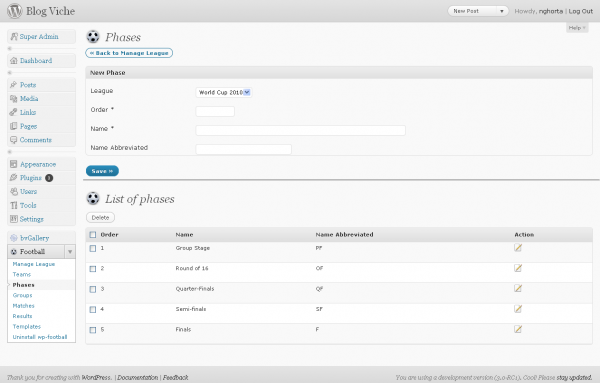The height and width of the screenshot is (383, 600).
Task: Click the Plugins update count badge
Action: [49, 178]
